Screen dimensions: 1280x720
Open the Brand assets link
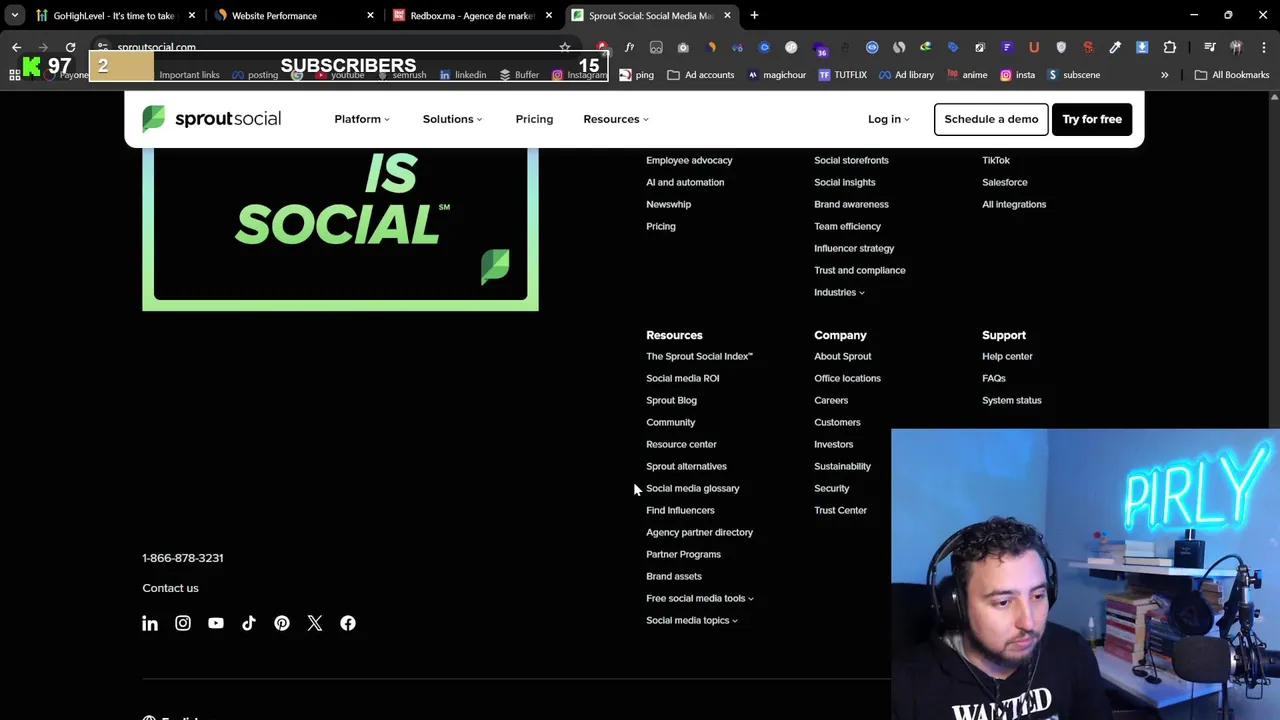tap(673, 576)
